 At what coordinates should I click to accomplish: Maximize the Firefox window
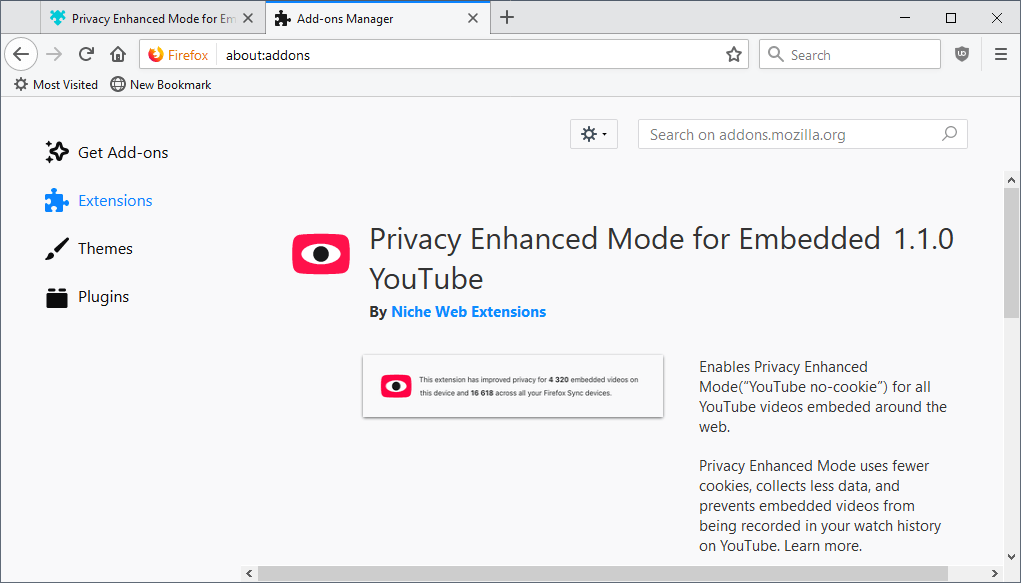click(x=951, y=18)
